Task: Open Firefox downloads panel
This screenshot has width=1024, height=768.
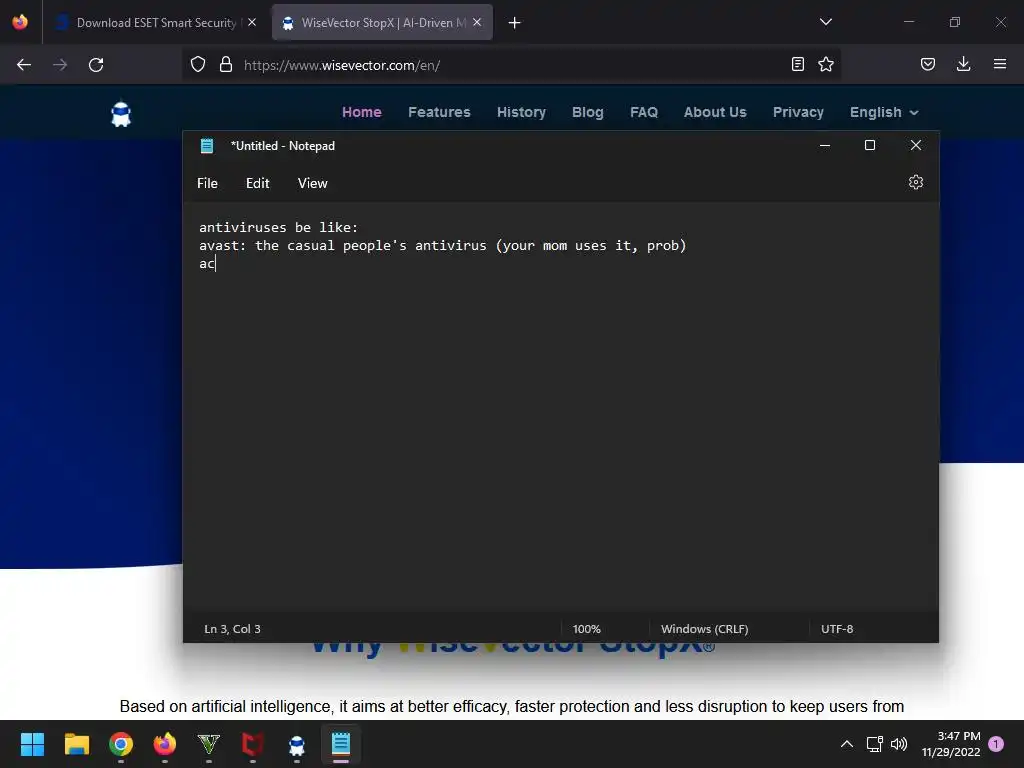Action: [963, 64]
